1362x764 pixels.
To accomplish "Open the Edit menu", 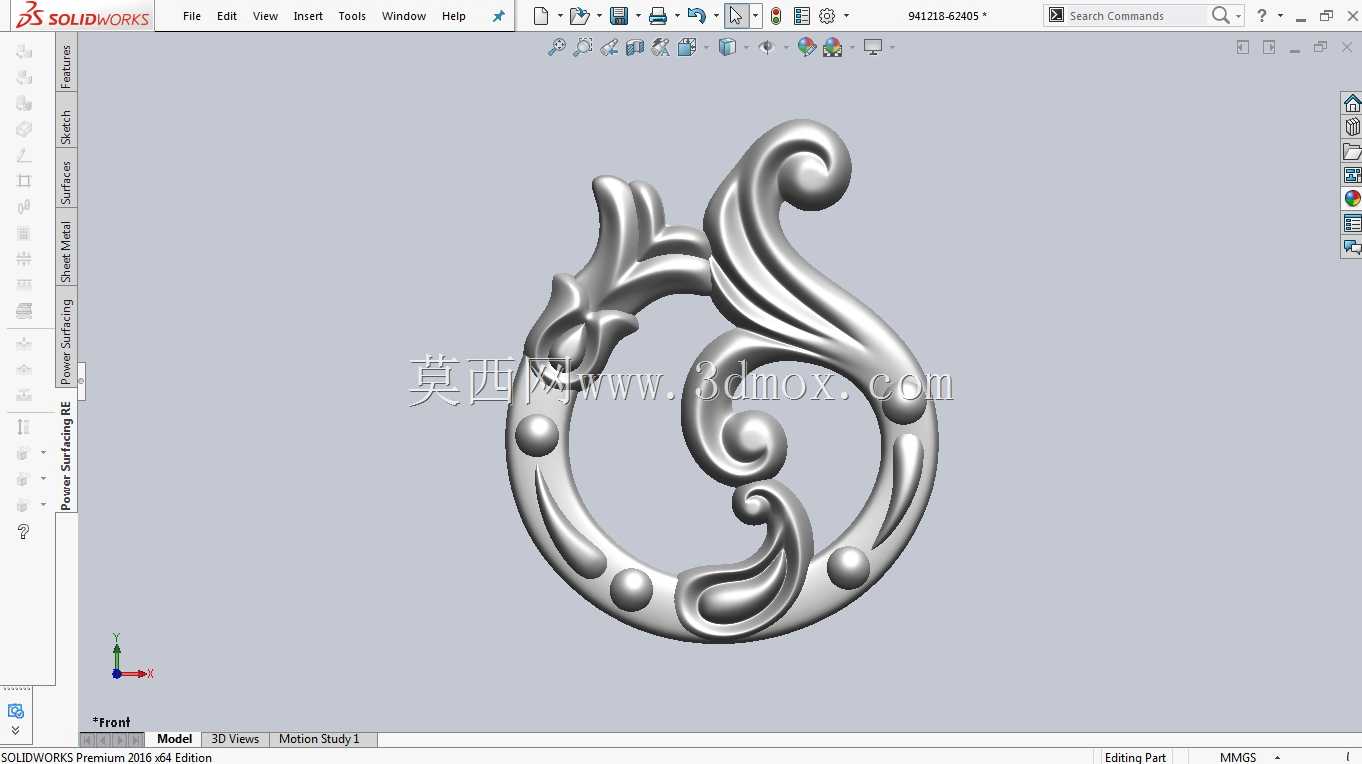I will (x=227, y=16).
